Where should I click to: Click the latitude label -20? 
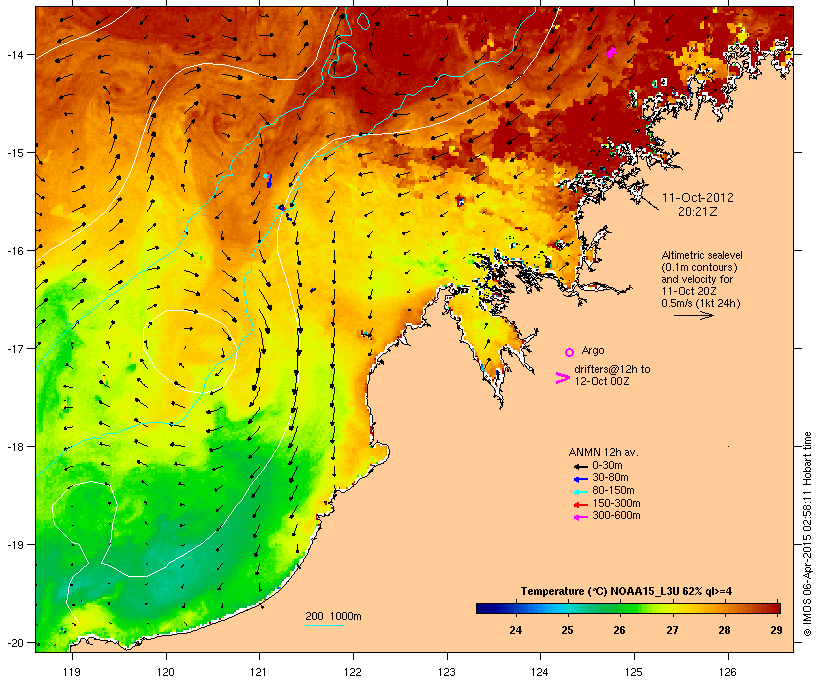point(14,643)
